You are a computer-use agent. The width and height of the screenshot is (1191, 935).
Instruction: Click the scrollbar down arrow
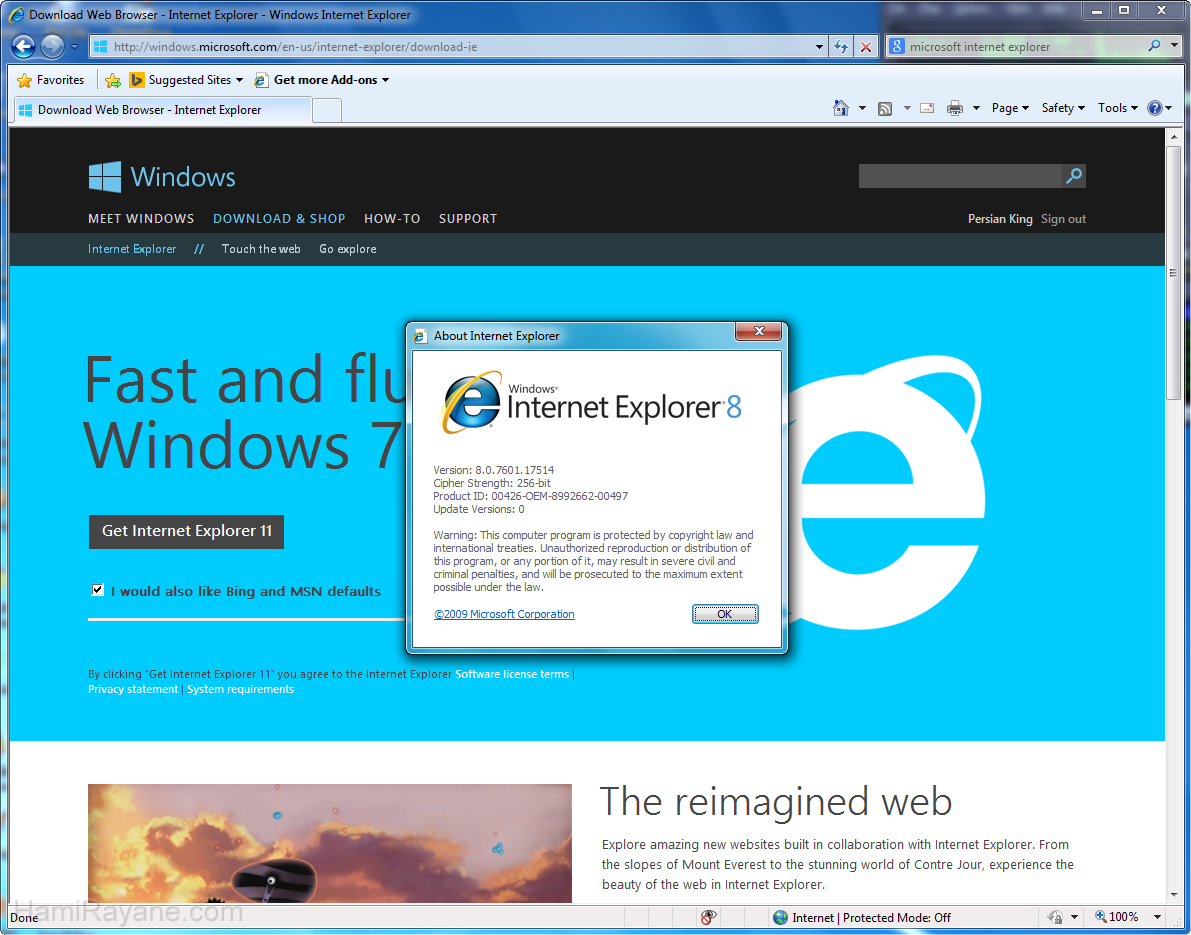coord(1174,896)
